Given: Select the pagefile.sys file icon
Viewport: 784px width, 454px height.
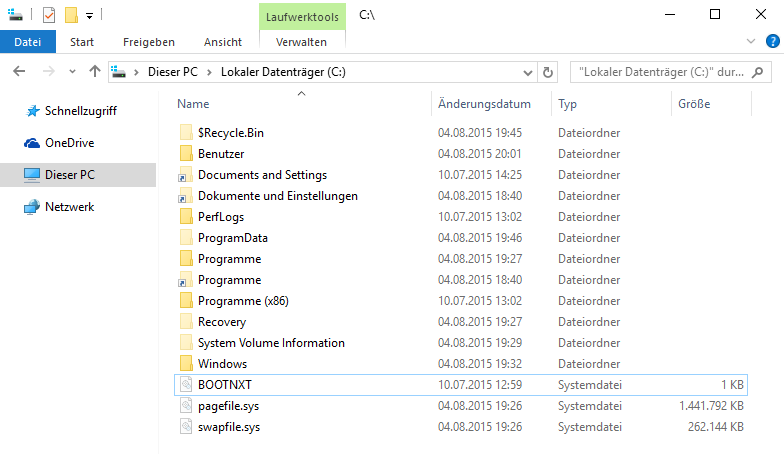Looking at the screenshot, I should (186, 406).
